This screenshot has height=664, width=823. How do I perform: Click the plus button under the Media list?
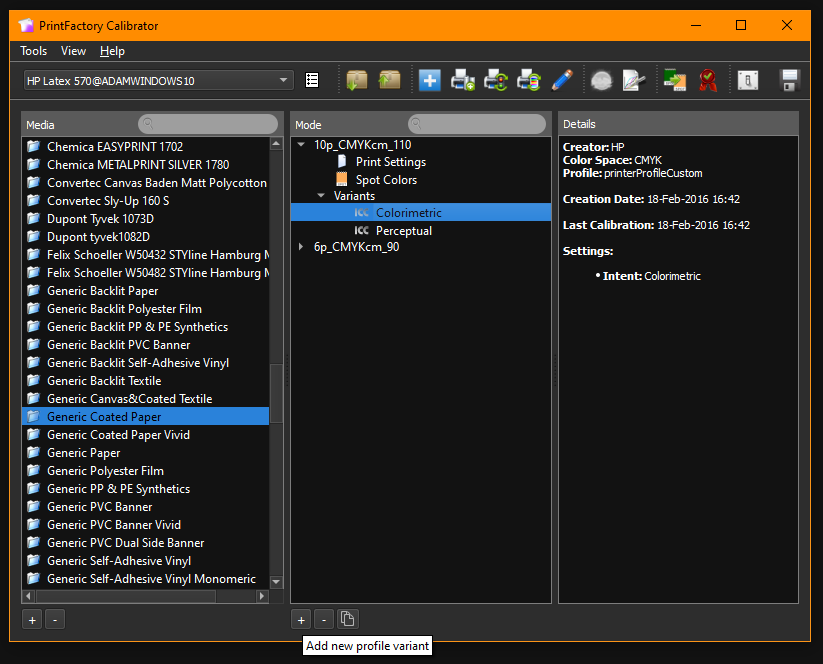pos(32,620)
